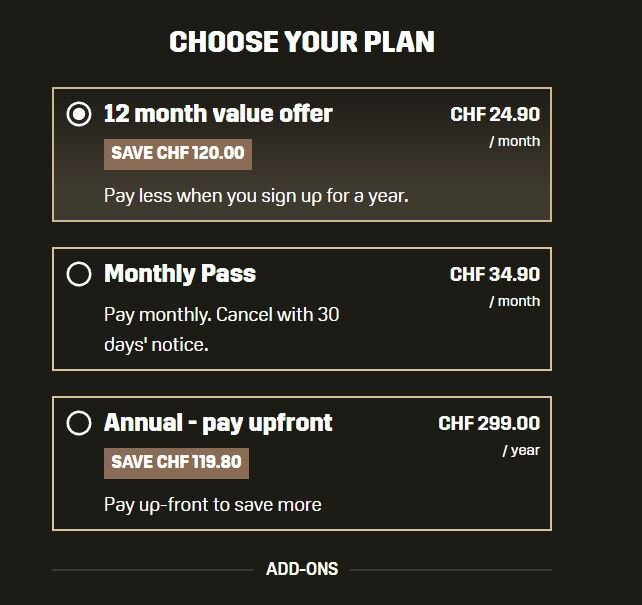This screenshot has height=605, width=642.
Task: Click '/ month' label under CHF 24.90
Action: (x=514, y=141)
